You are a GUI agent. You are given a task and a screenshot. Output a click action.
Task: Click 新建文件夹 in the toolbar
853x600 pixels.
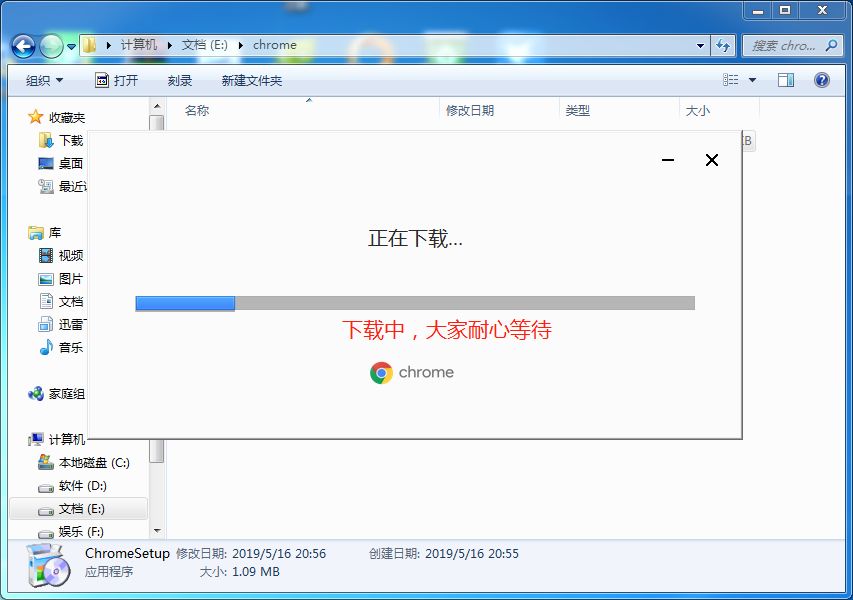pos(251,81)
